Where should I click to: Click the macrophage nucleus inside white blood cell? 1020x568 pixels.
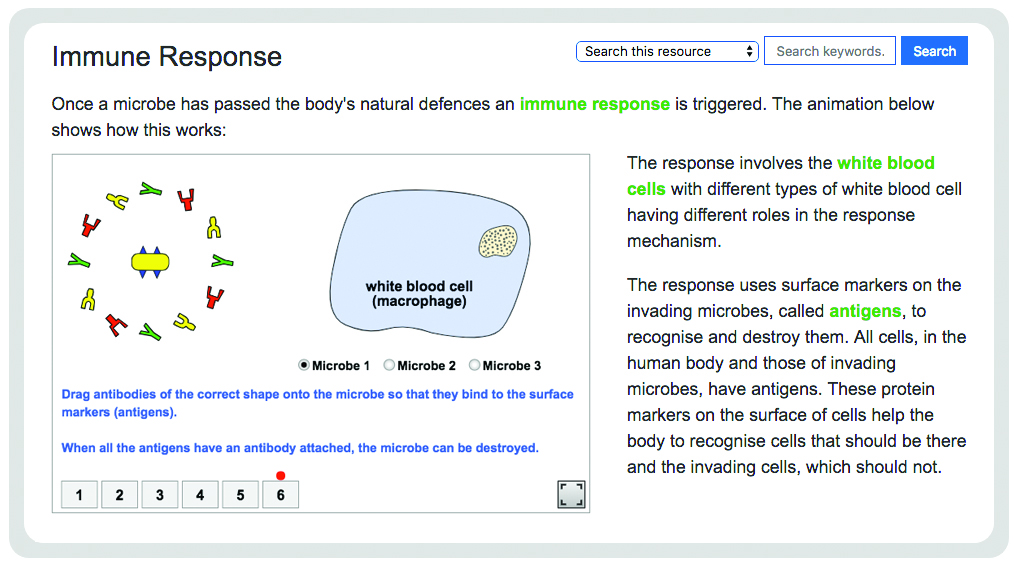[498, 241]
